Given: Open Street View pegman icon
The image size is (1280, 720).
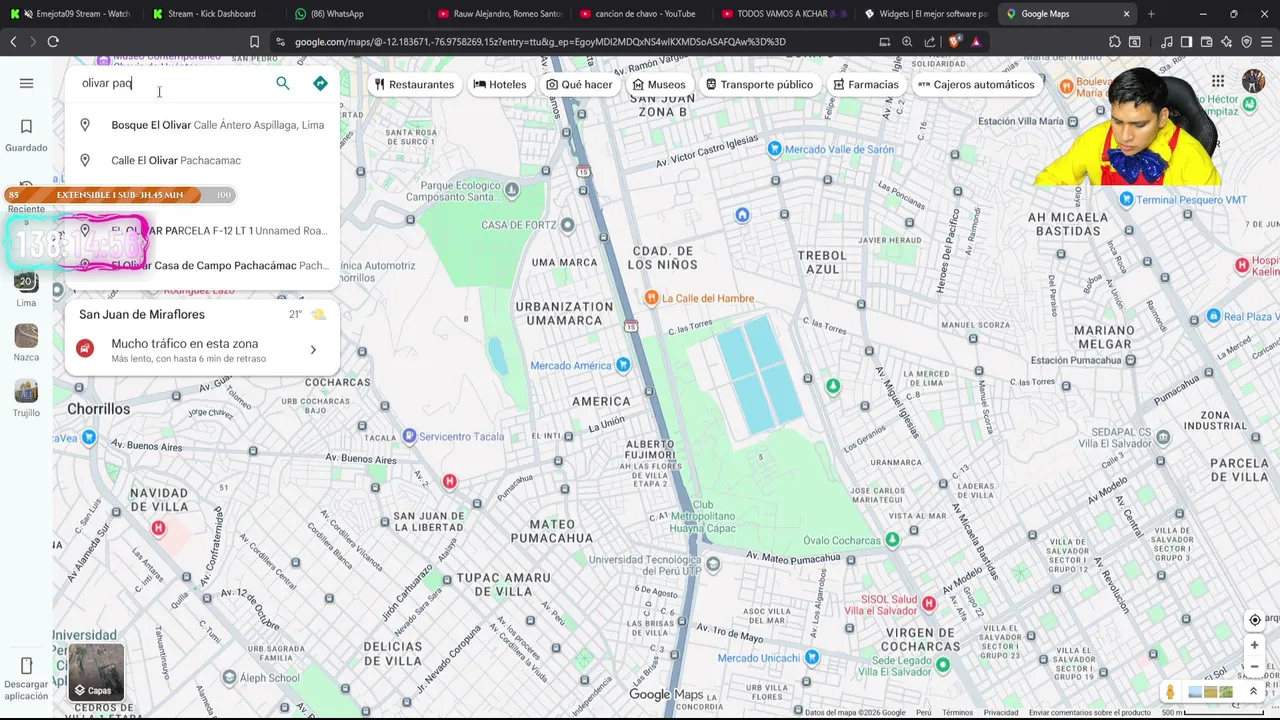Looking at the screenshot, I should click(1170, 692).
